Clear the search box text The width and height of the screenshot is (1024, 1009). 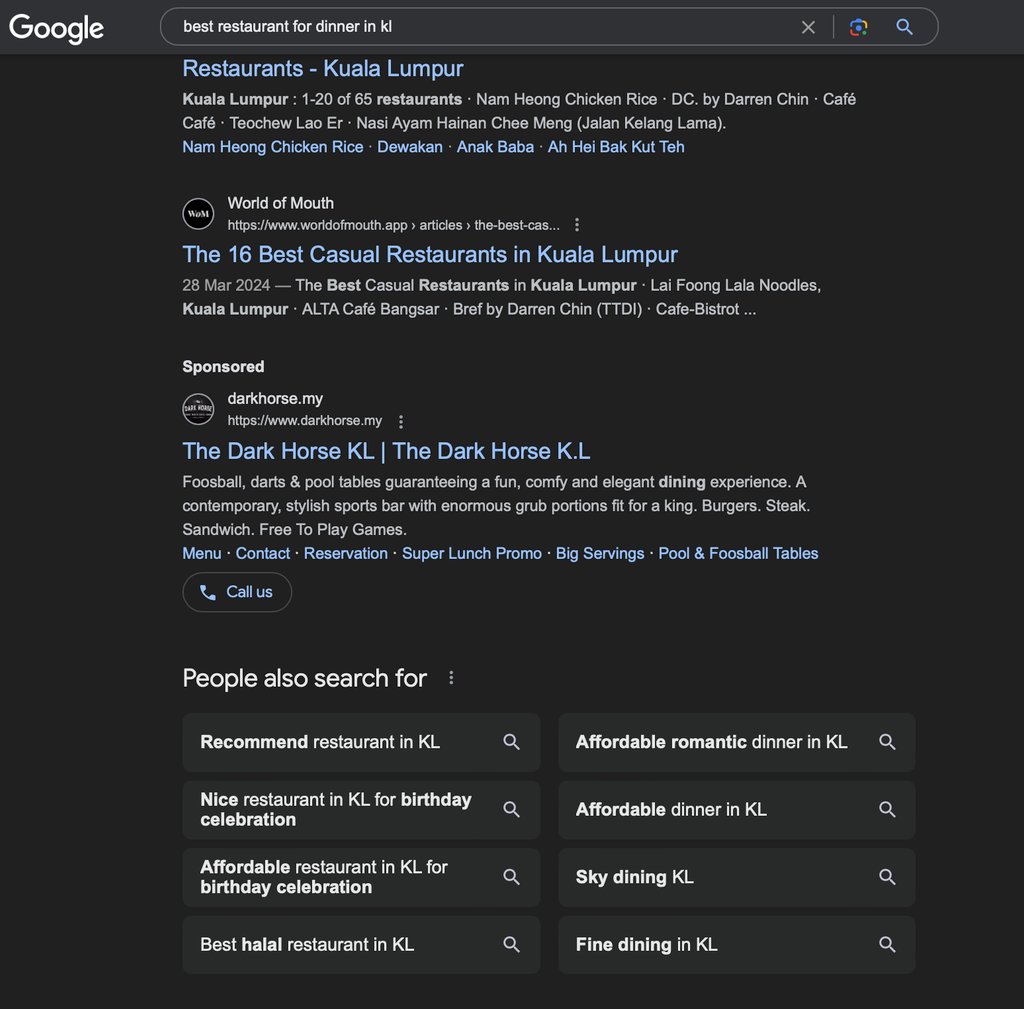coord(808,27)
